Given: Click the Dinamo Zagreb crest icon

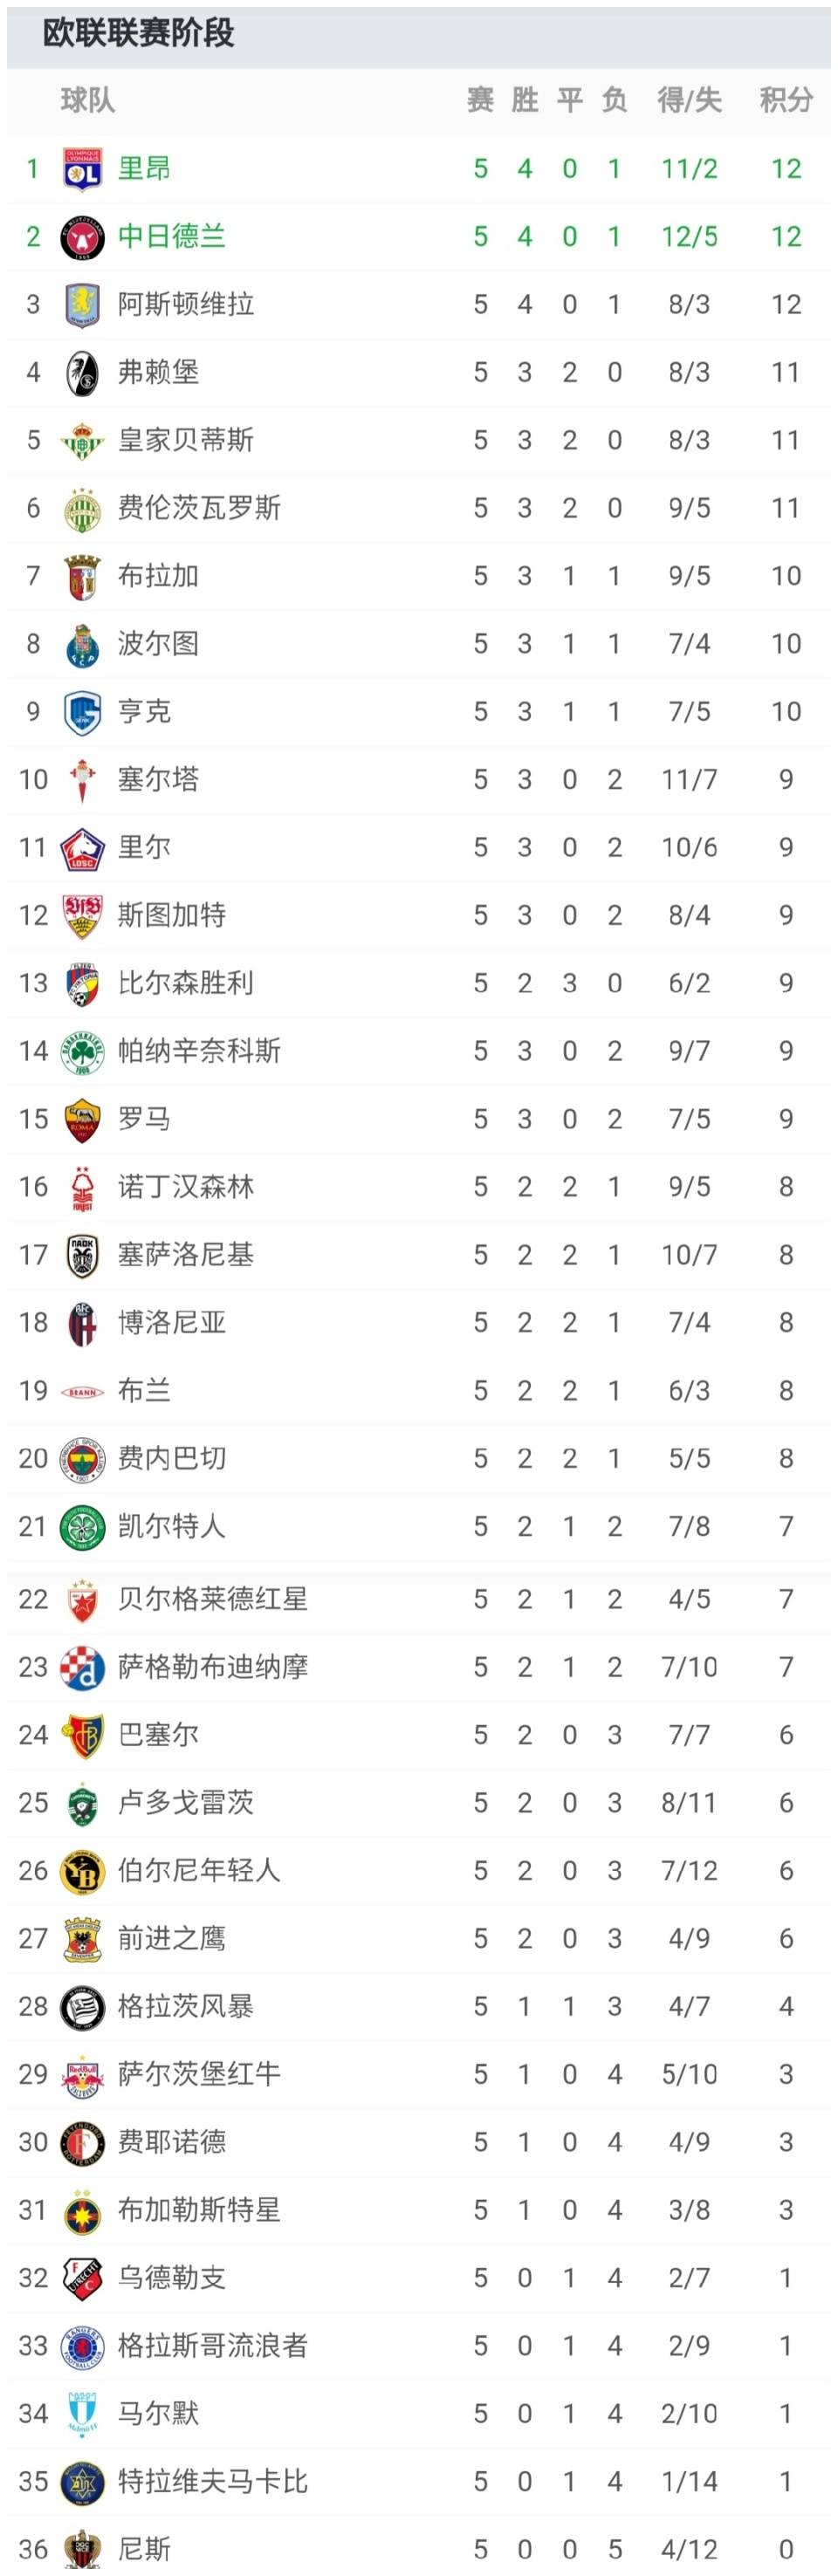Looking at the screenshot, I should [x=82, y=1667].
